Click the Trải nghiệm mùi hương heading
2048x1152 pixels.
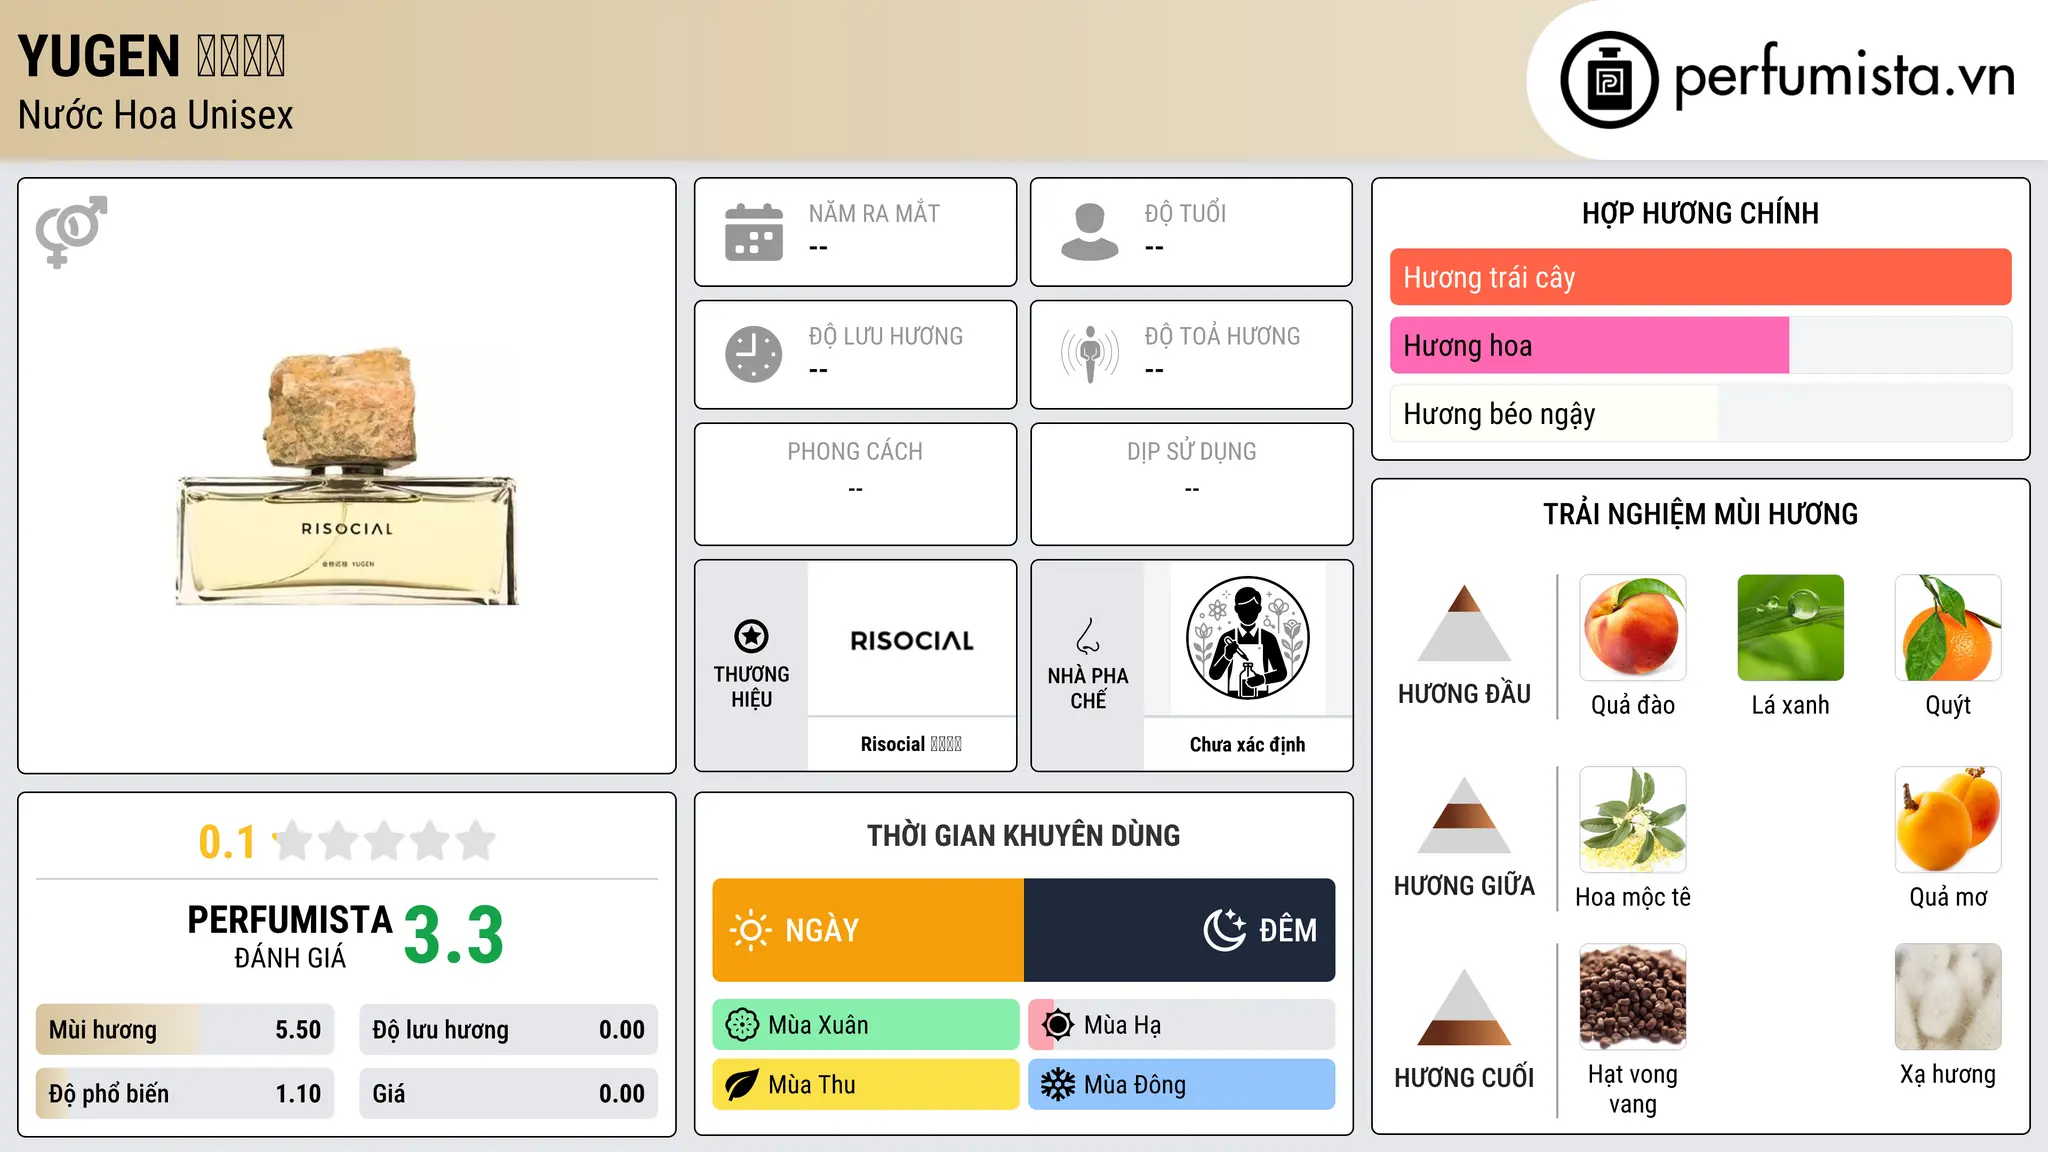tap(1700, 514)
